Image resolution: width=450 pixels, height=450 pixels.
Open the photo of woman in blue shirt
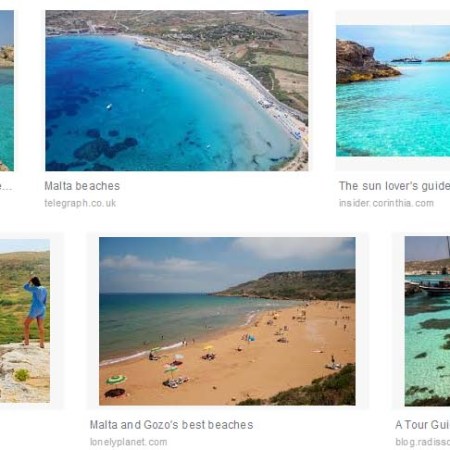pyautogui.click(x=25, y=321)
